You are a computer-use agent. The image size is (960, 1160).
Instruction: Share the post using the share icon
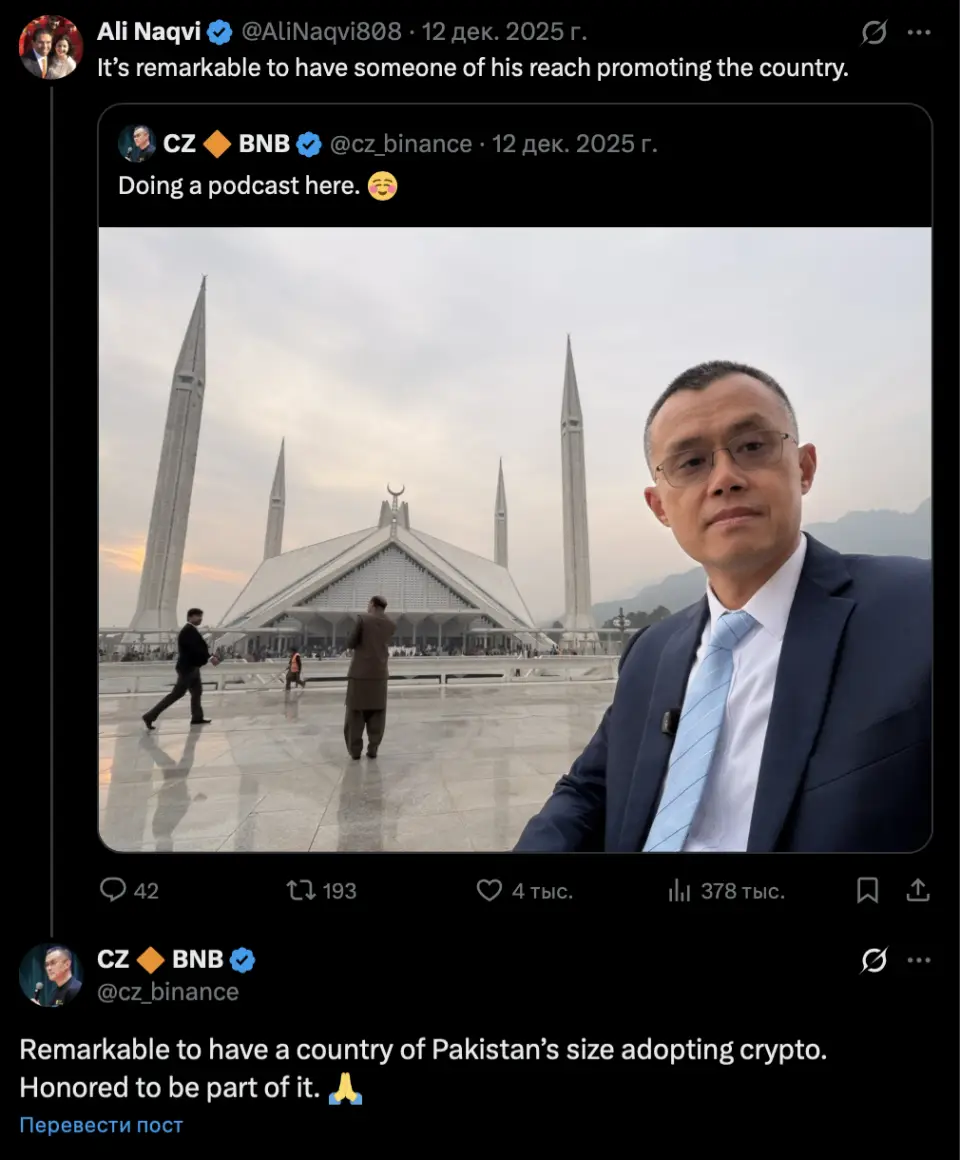[x=916, y=890]
